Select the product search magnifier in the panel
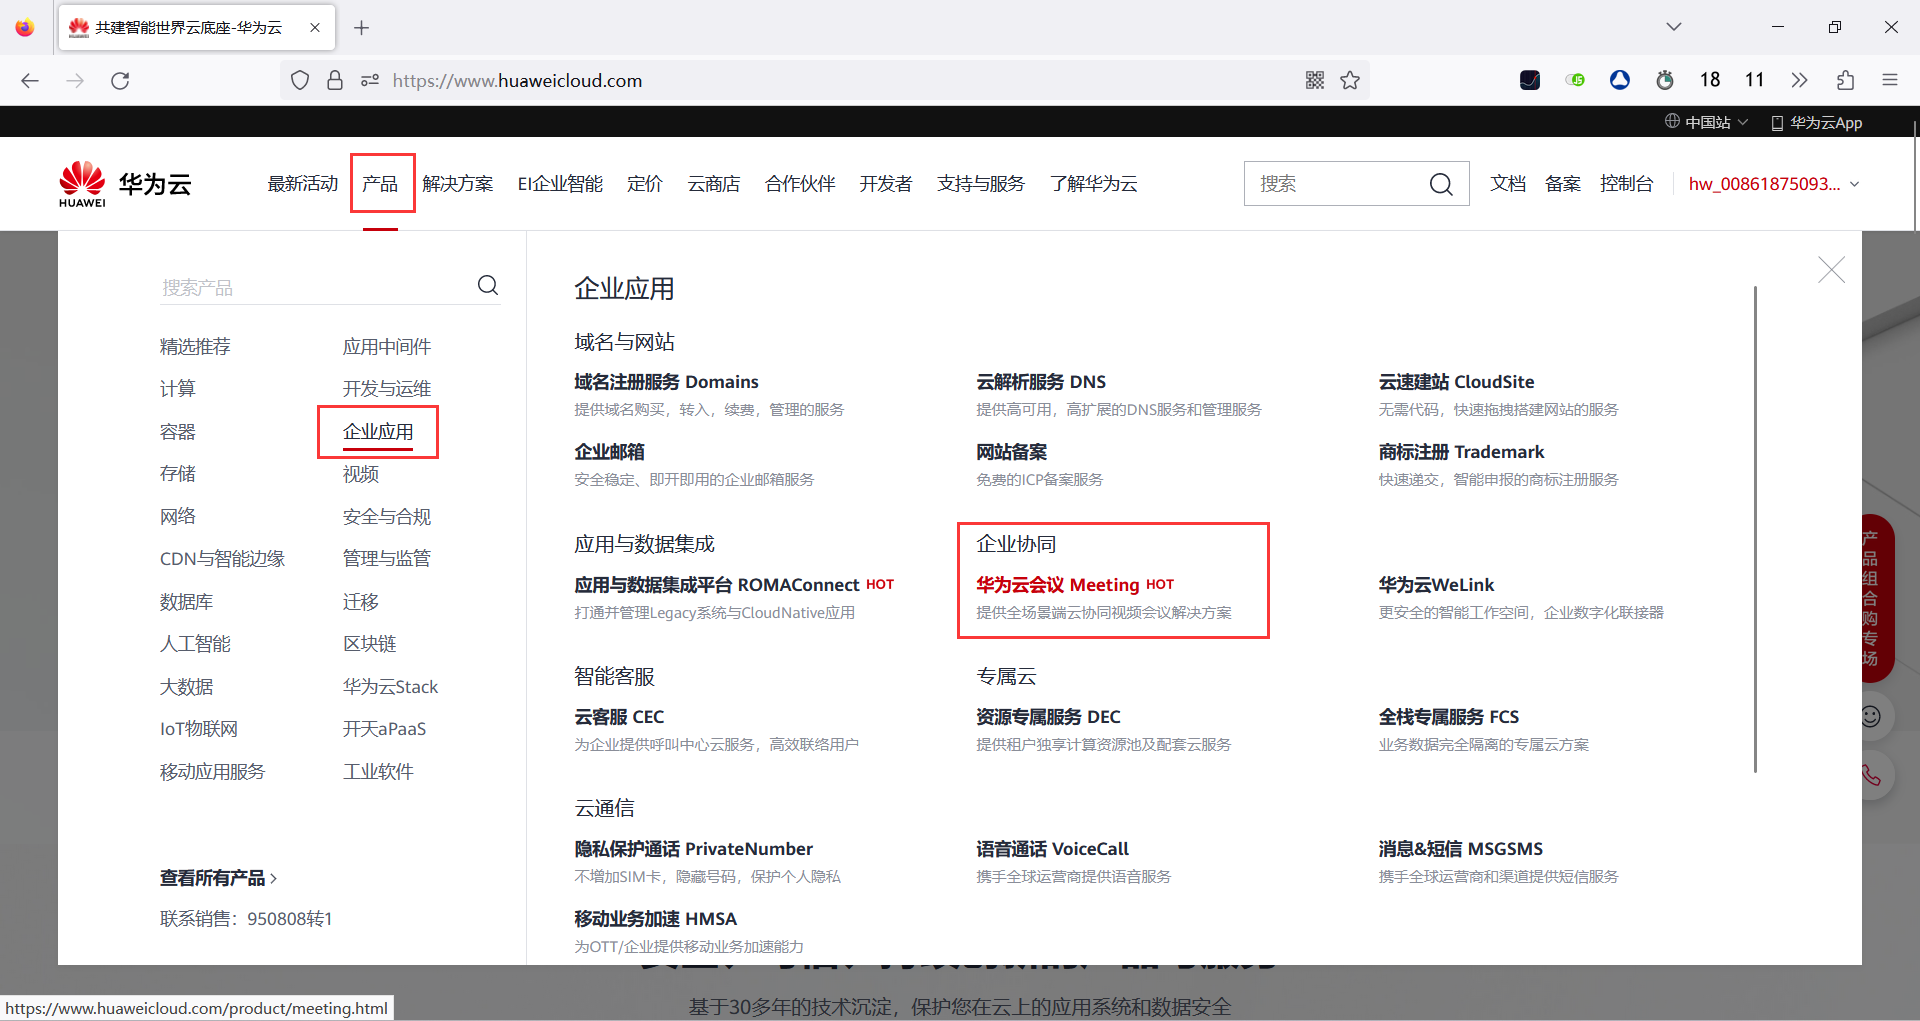The height and width of the screenshot is (1021, 1920). (488, 285)
